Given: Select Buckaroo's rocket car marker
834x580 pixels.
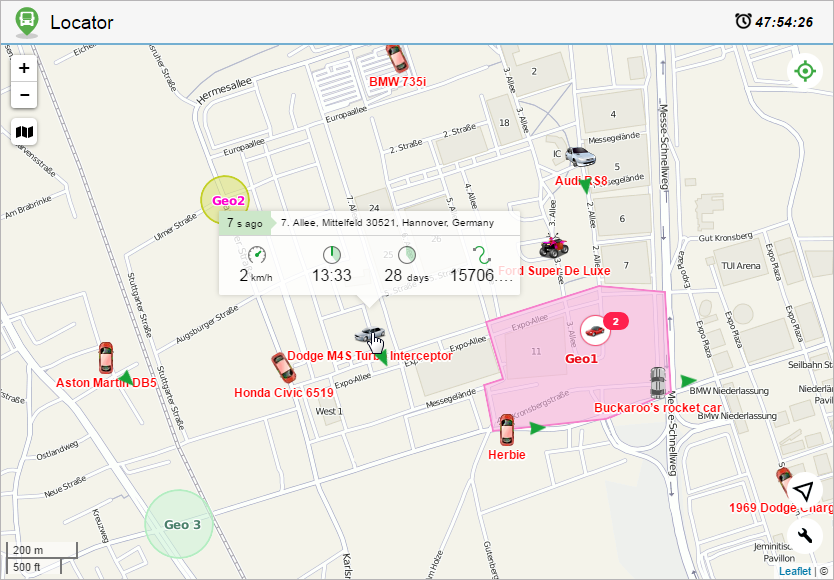Looking at the screenshot, I should (658, 382).
